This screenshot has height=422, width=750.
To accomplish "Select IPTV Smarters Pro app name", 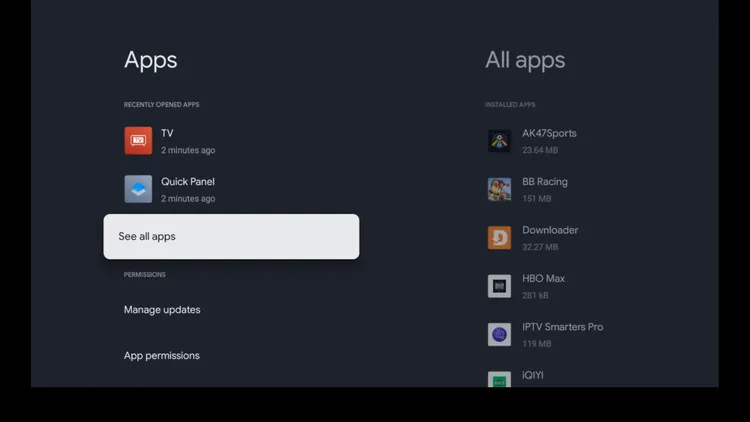I will click(562, 327).
